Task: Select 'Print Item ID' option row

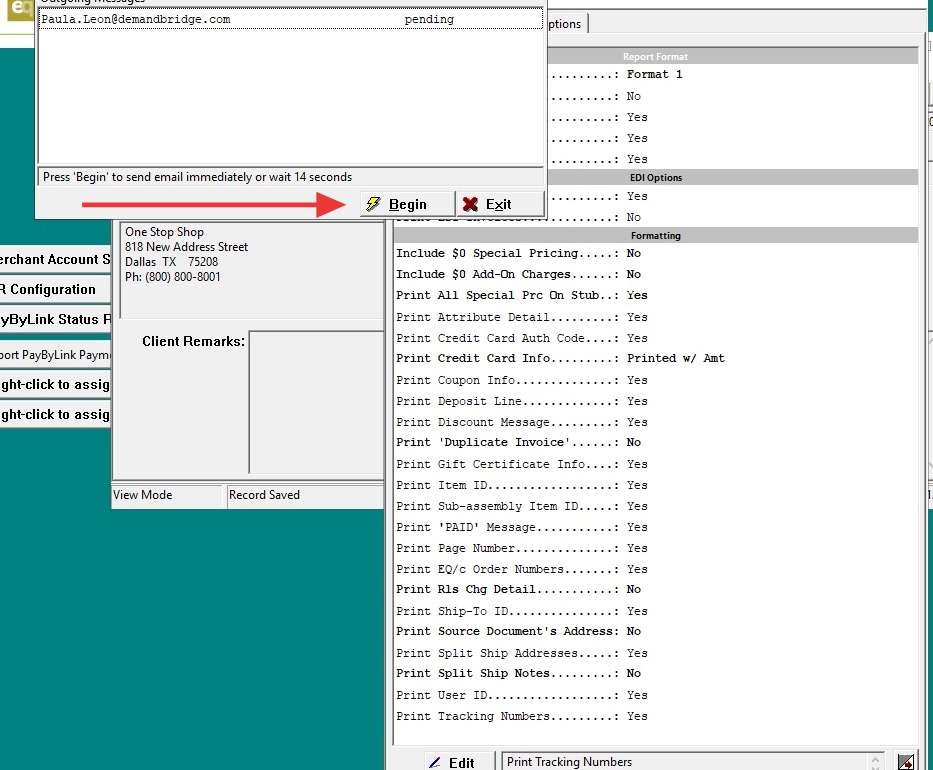Action: [655, 485]
